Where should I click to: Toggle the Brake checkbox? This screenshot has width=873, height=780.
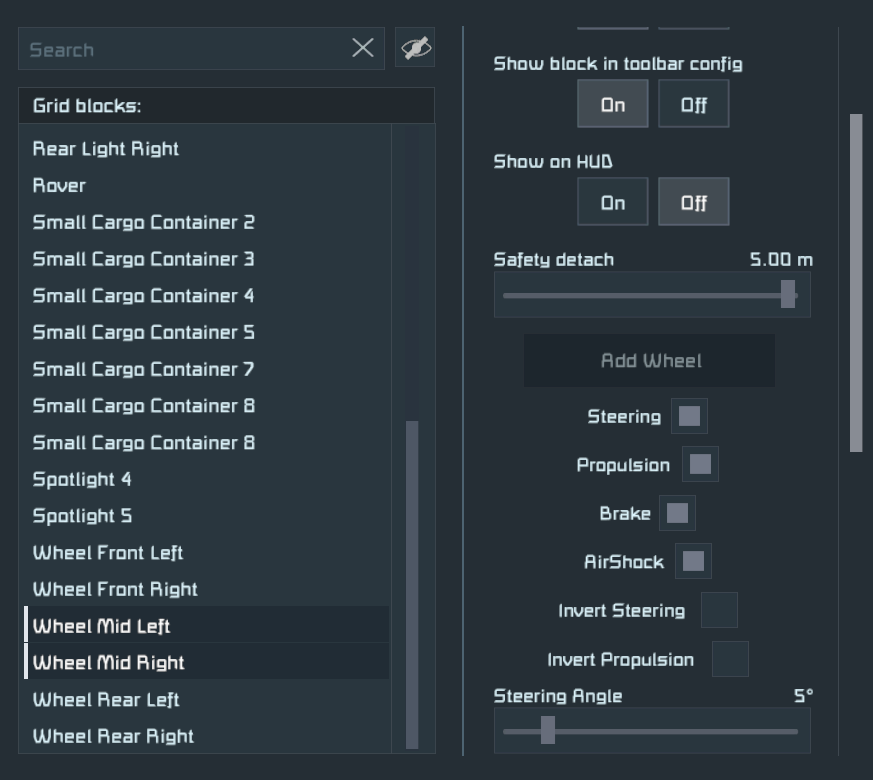pyautogui.click(x=677, y=513)
